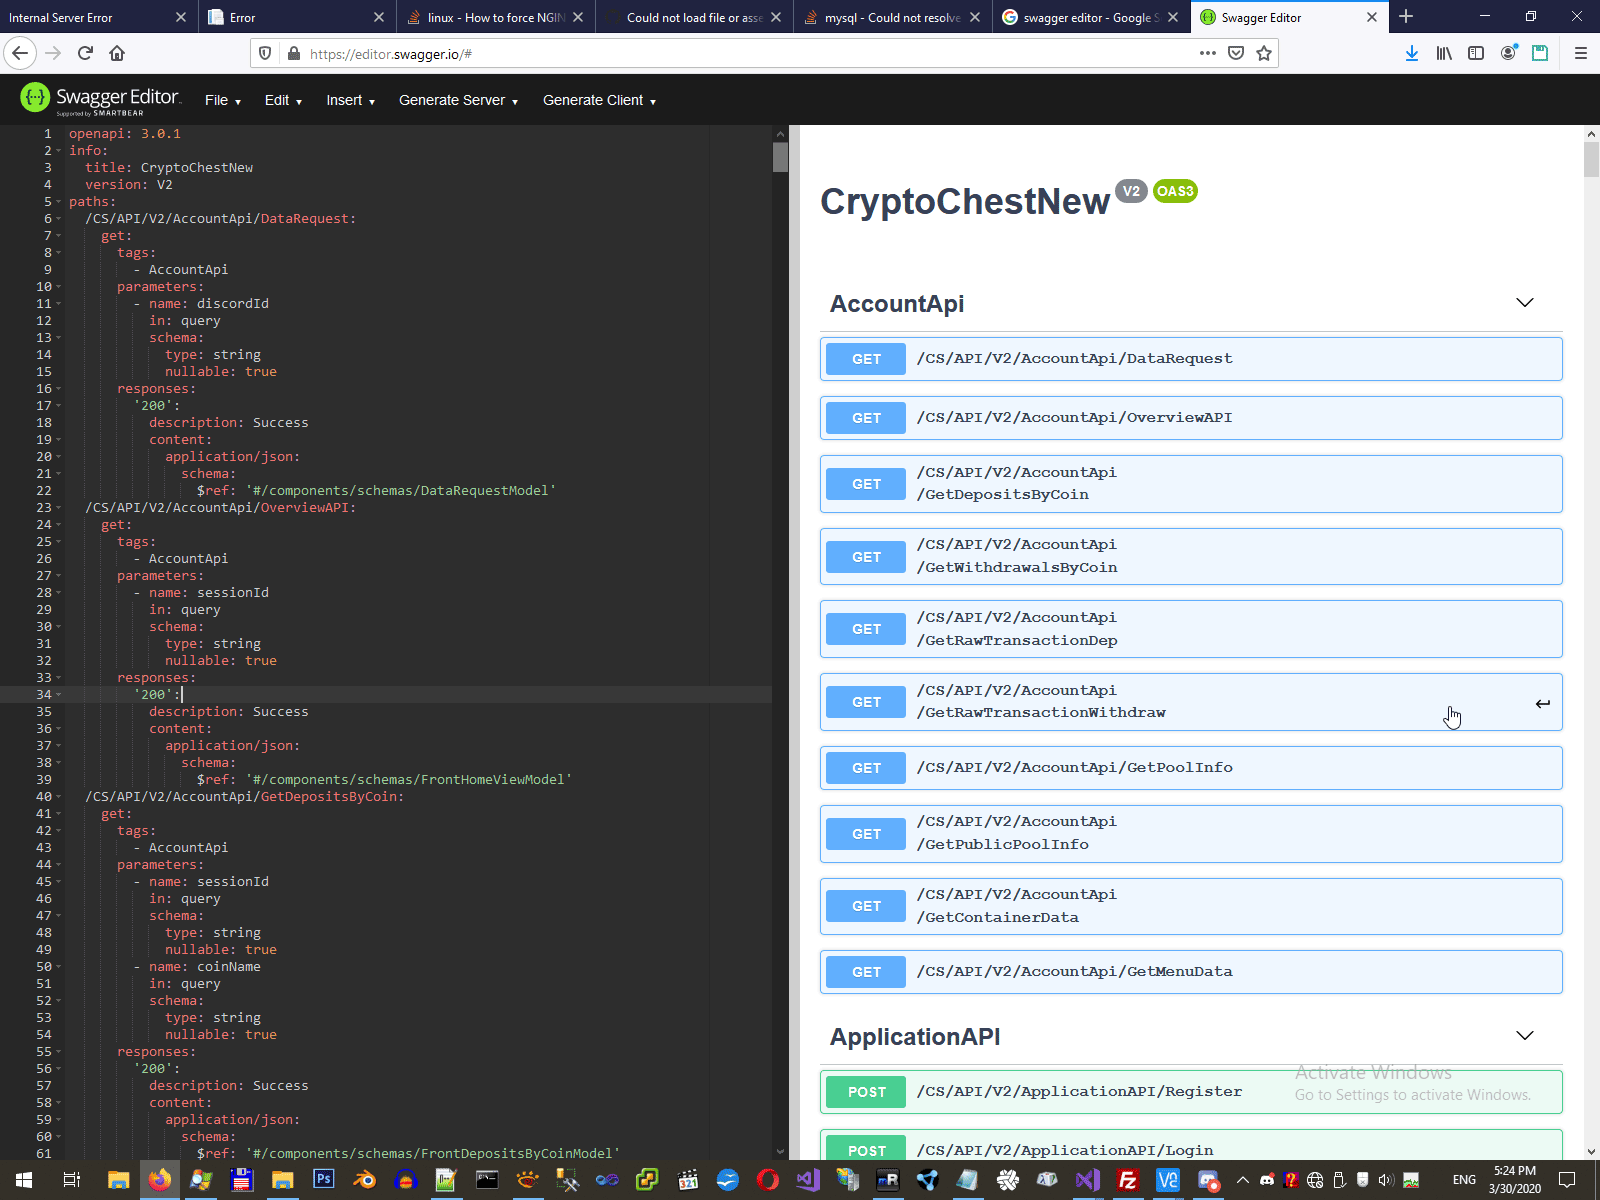This screenshot has height=1200, width=1600.
Task: Reload the Swagger Editor page
Action: (85, 53)
